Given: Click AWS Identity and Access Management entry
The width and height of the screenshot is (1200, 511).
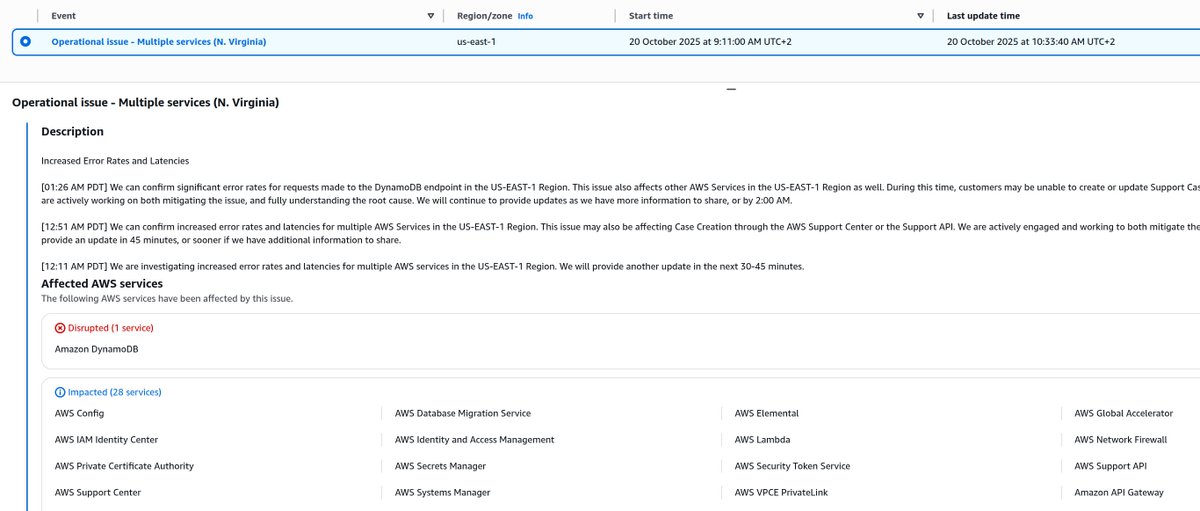Looking at the screenshot, I should [474, 439].
